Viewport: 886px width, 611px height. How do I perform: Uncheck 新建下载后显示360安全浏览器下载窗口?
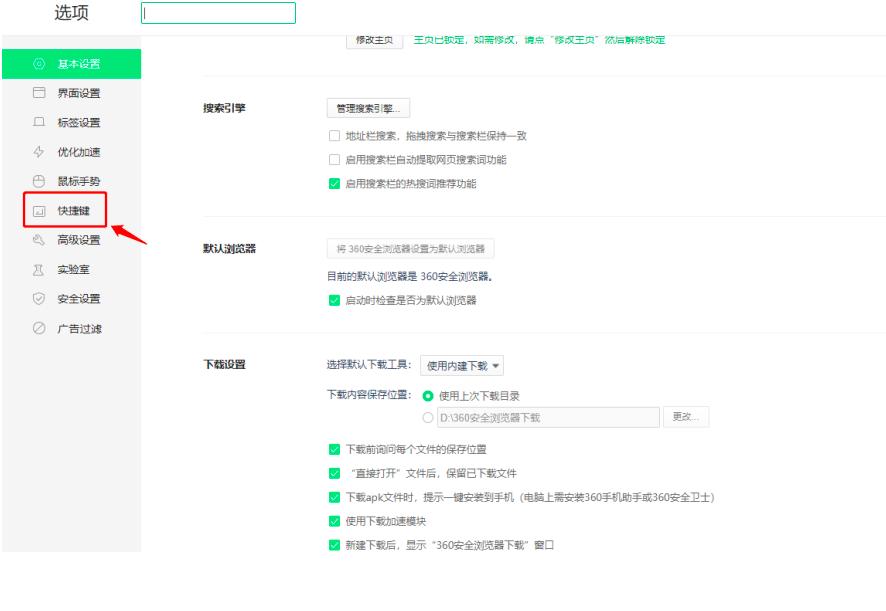click(x=334, y=545)
